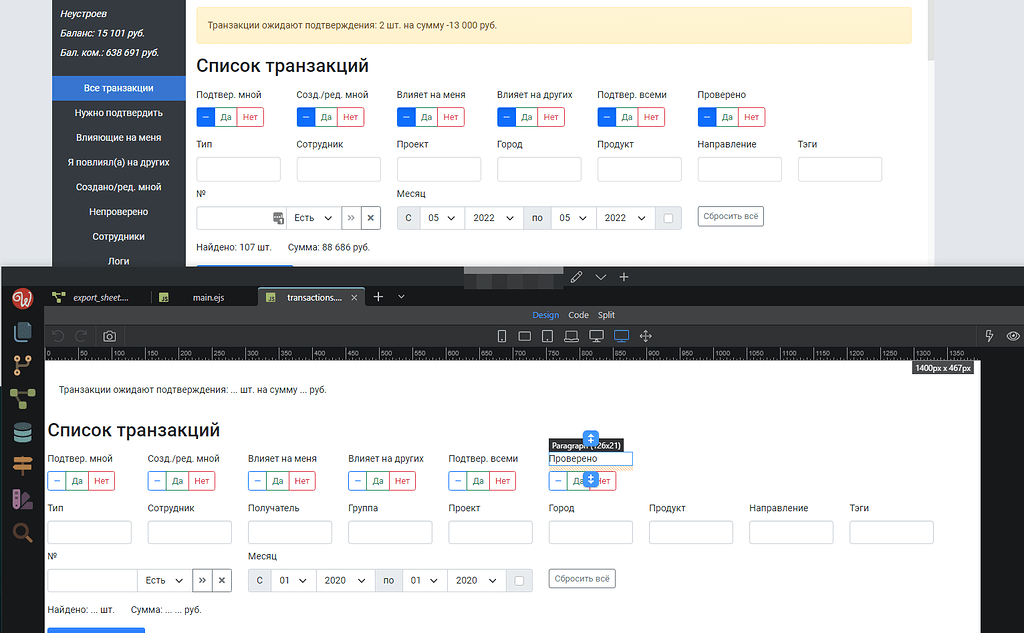Screen dimensions: 1024x633
Task: Click the lightning bolt dynamic data icon
Action: click(x=988, y=336)
